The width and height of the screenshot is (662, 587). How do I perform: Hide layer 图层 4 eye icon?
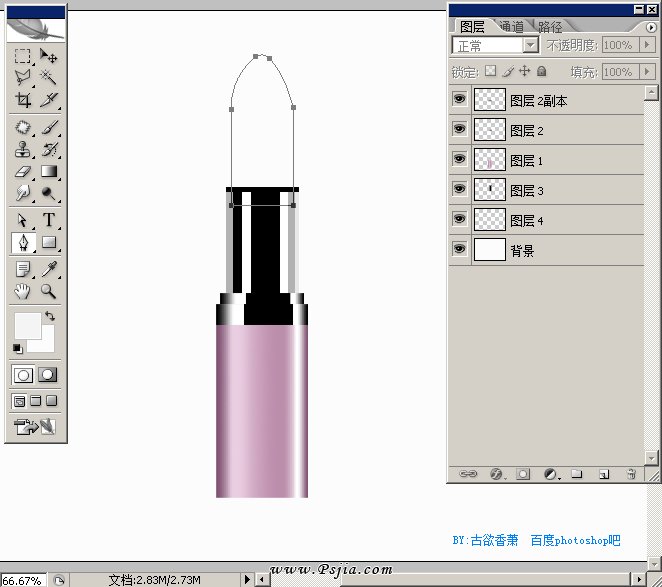pos(460,219)
